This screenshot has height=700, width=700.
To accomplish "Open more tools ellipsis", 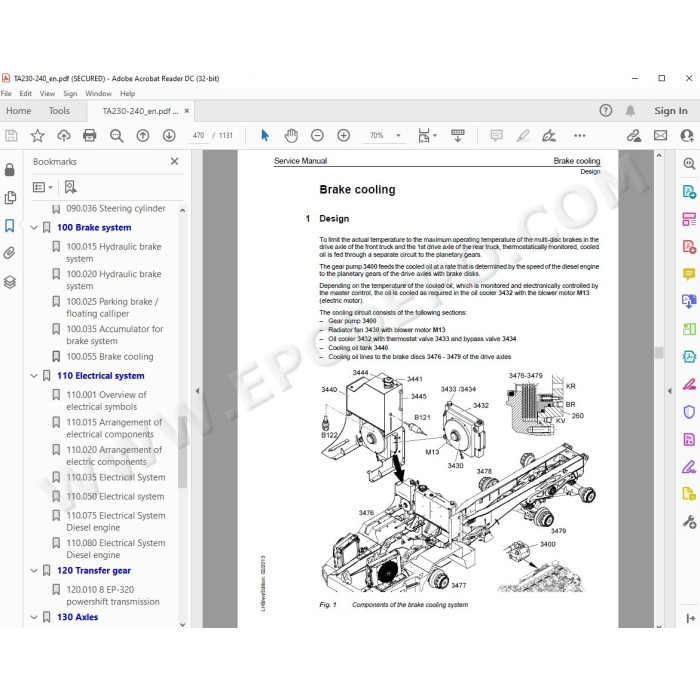I will pos(579,135).
